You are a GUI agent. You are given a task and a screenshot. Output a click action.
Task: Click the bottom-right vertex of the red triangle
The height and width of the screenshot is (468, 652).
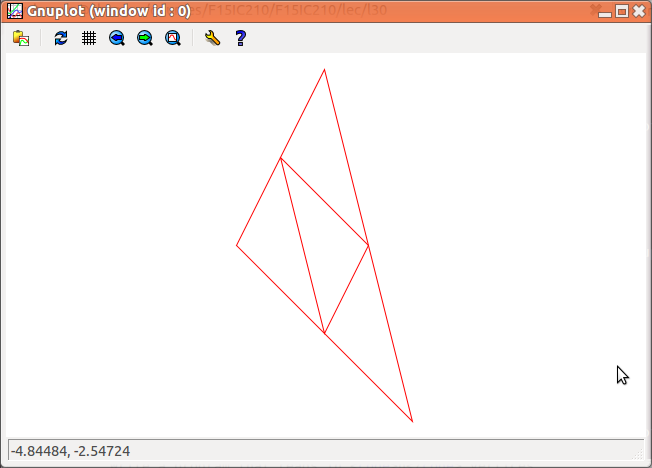click(412, 421)
